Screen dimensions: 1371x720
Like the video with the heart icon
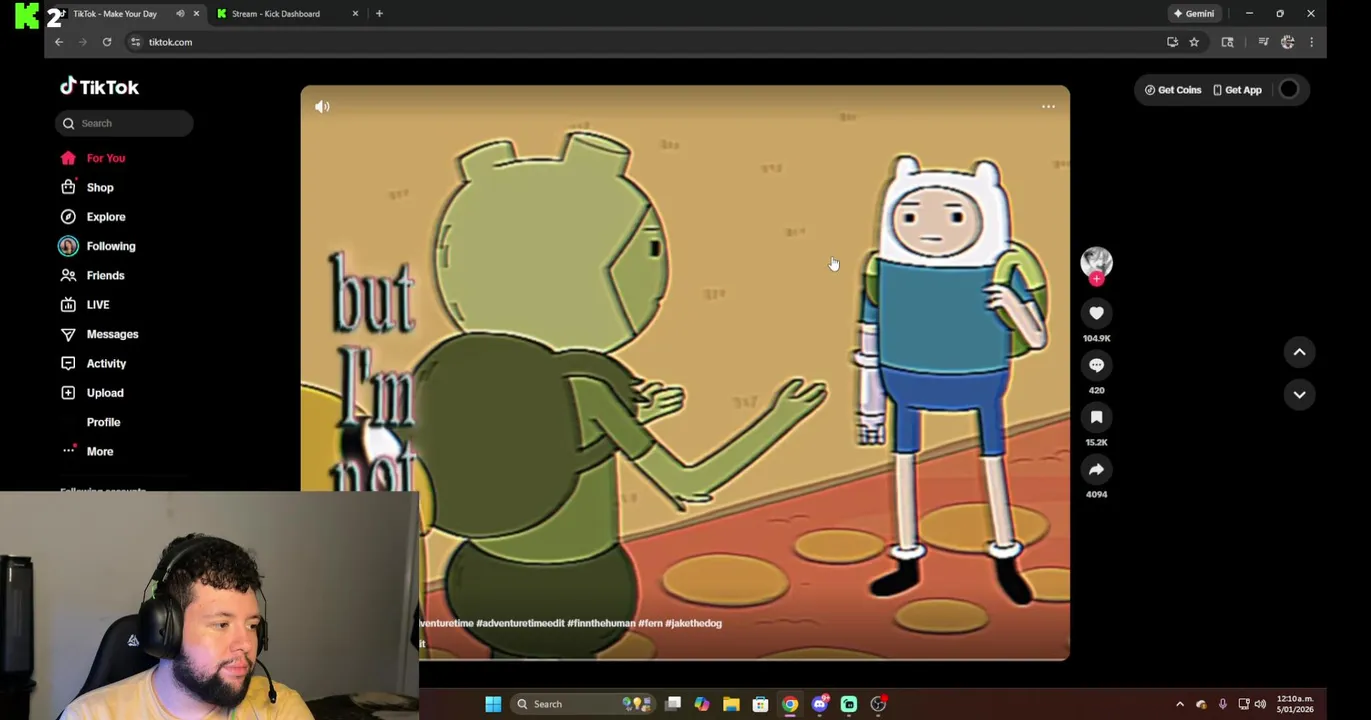(x=1096, y=313)
